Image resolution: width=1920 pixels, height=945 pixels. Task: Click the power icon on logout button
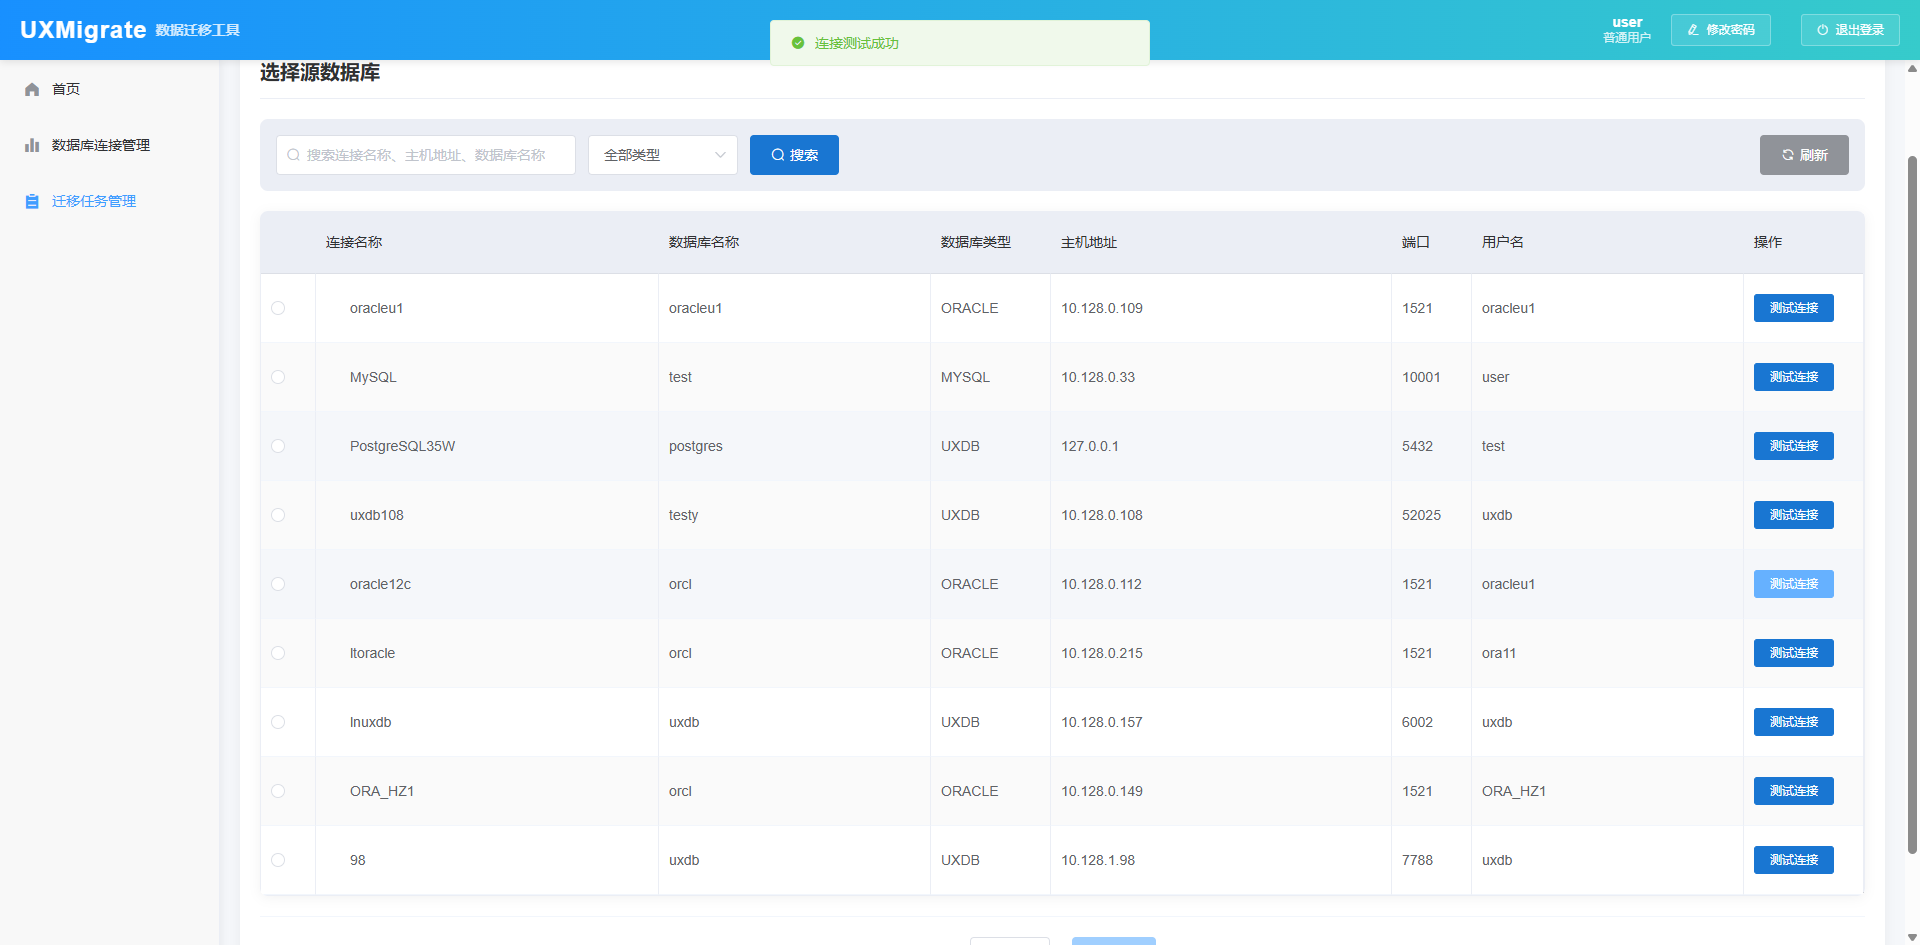point(1823,30)
